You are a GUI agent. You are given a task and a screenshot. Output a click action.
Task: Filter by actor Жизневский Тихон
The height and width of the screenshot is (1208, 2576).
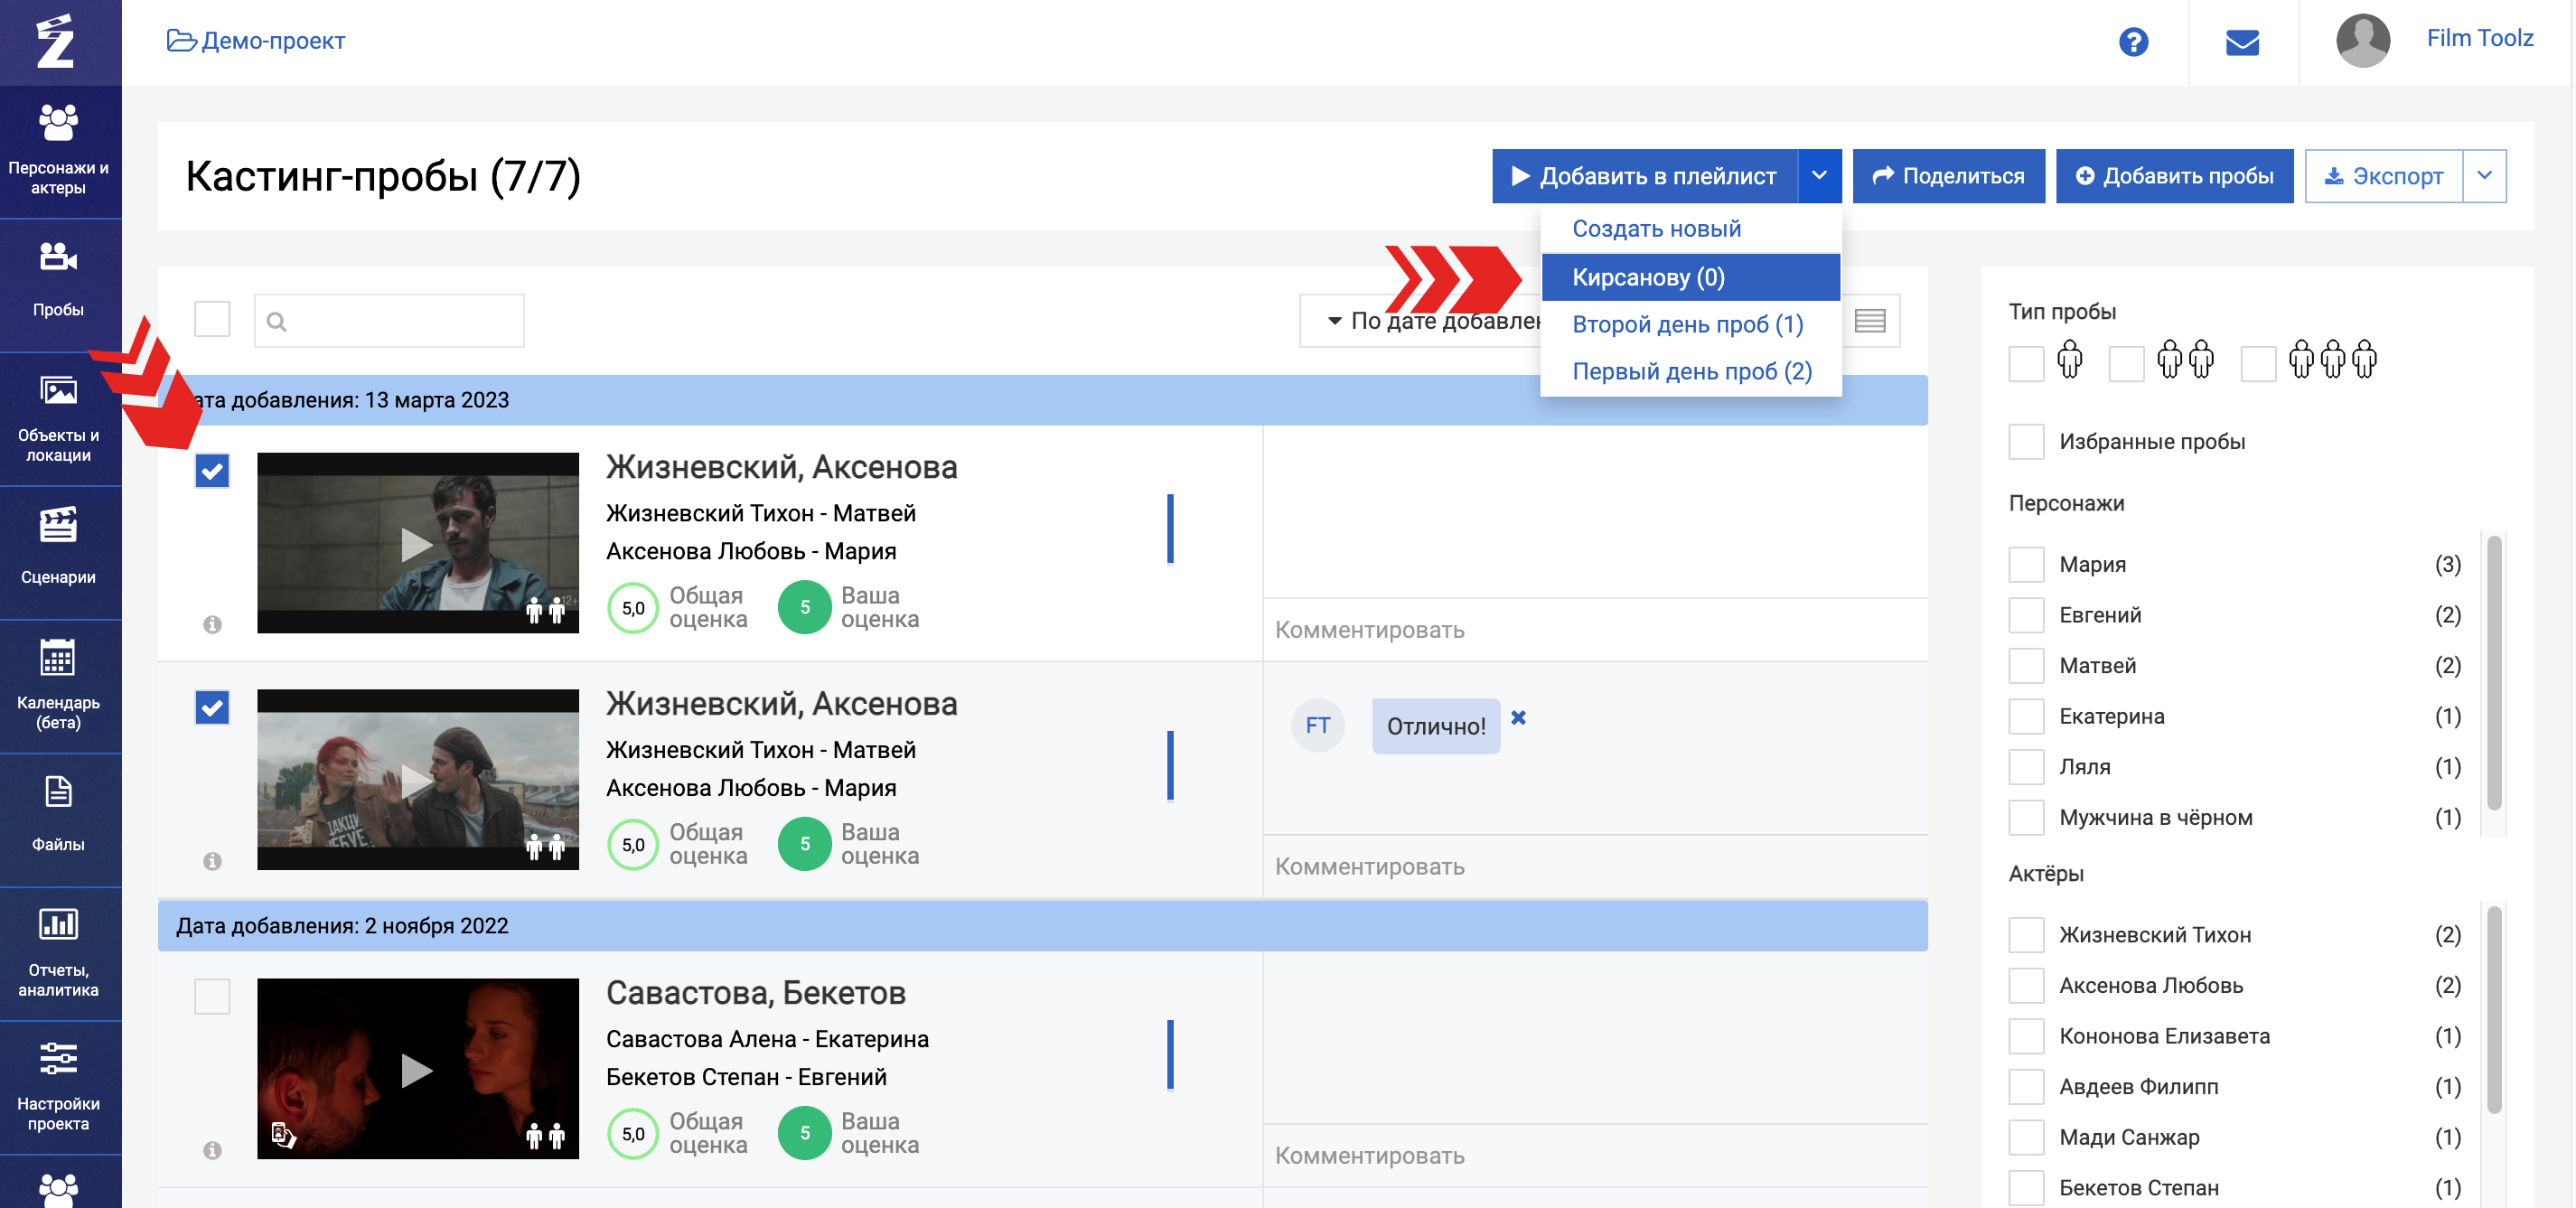(x=2026, y=935)
